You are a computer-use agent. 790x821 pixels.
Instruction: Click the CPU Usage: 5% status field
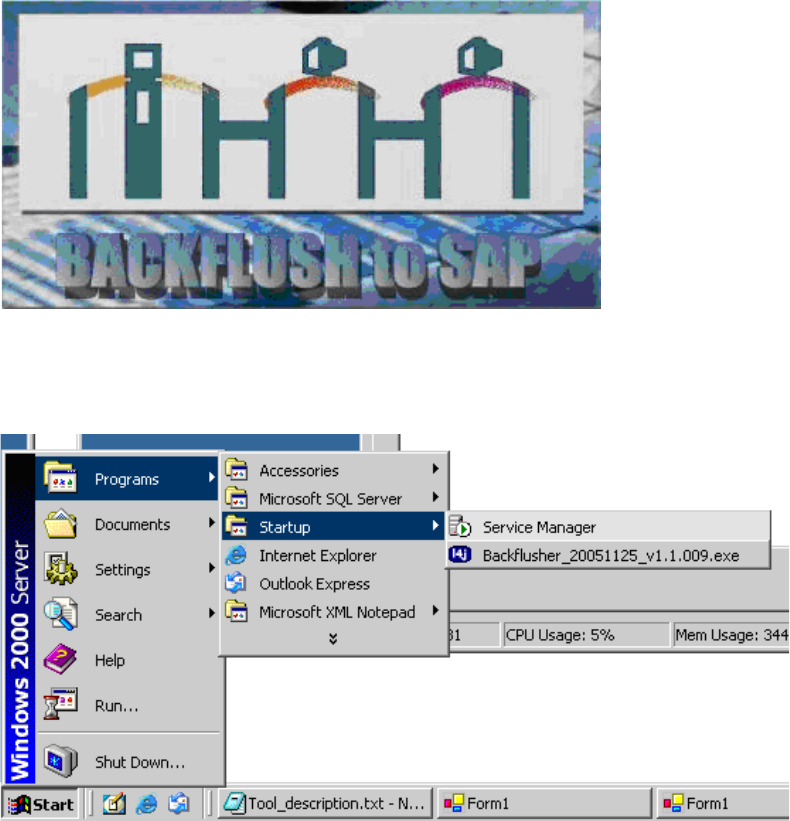(586, 635)
